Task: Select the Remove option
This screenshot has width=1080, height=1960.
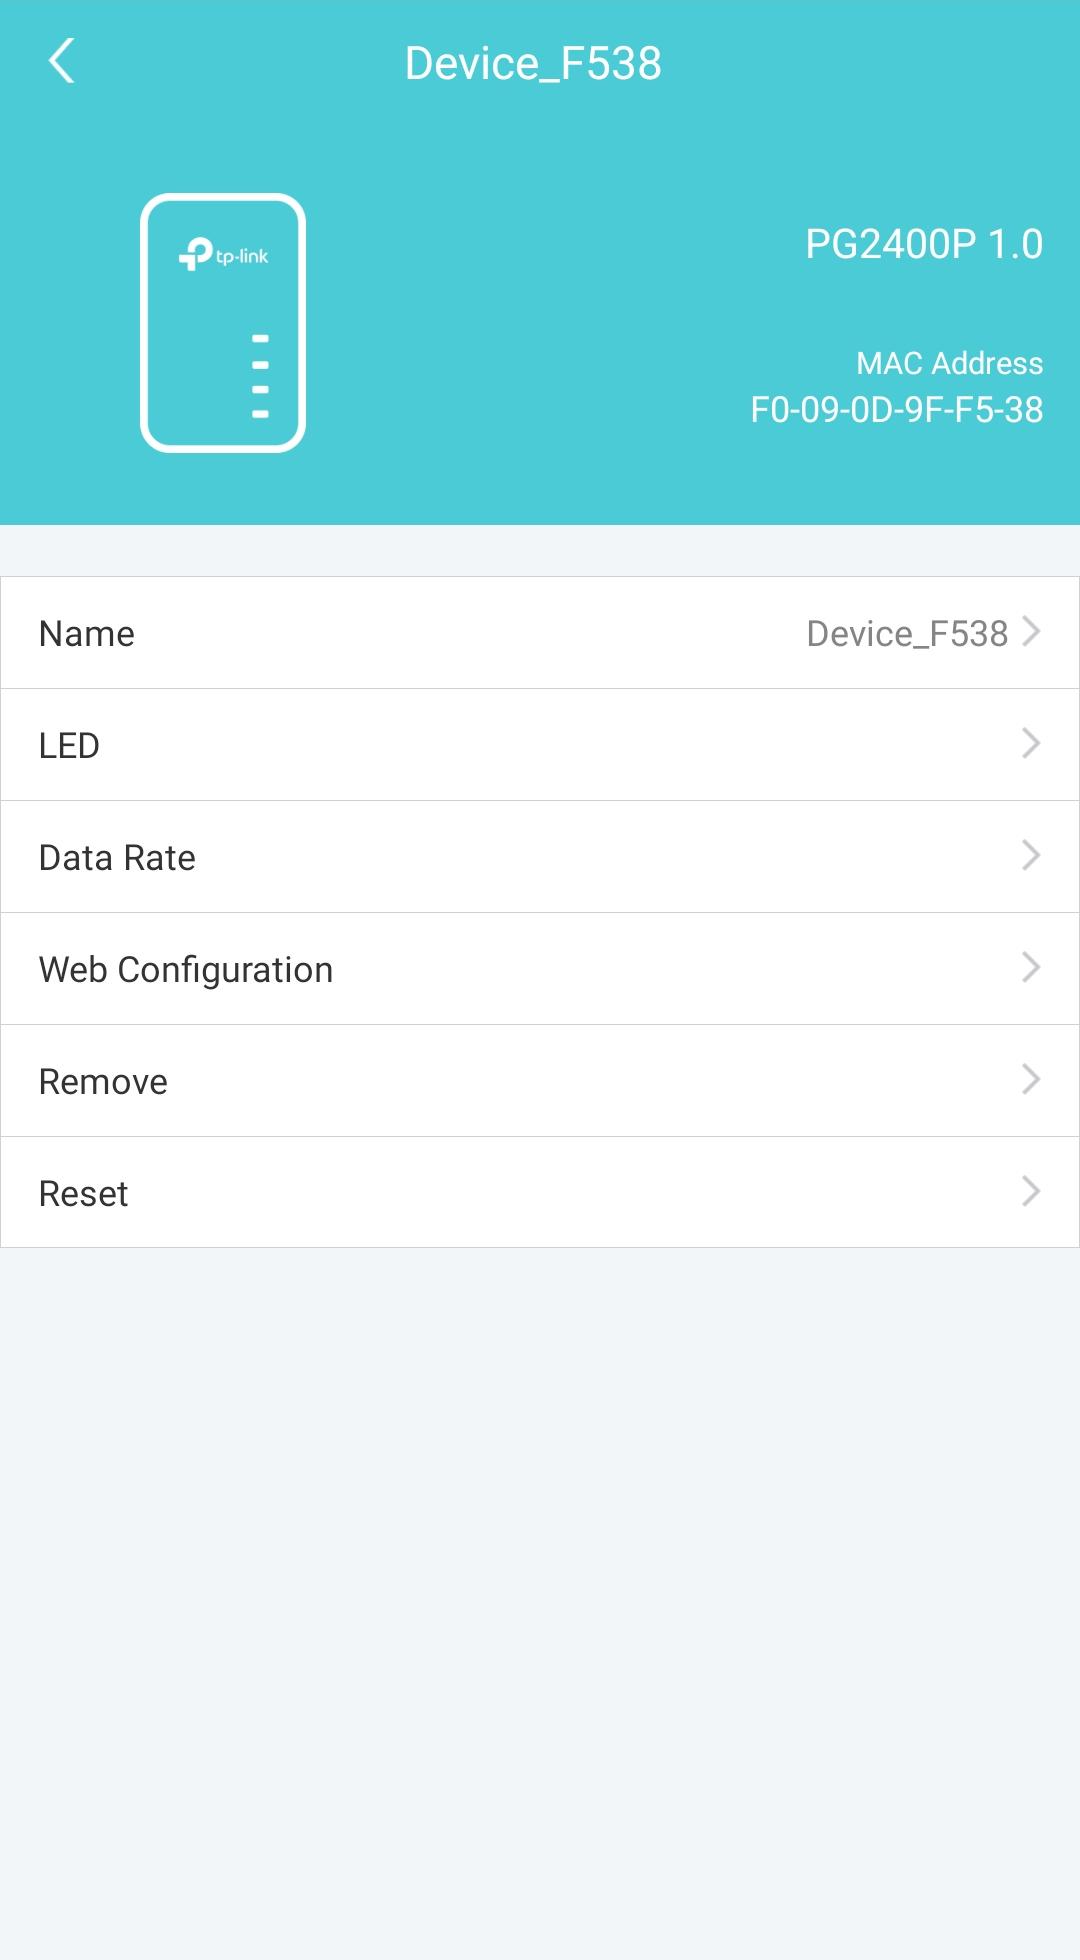Action: (540, 1081)
